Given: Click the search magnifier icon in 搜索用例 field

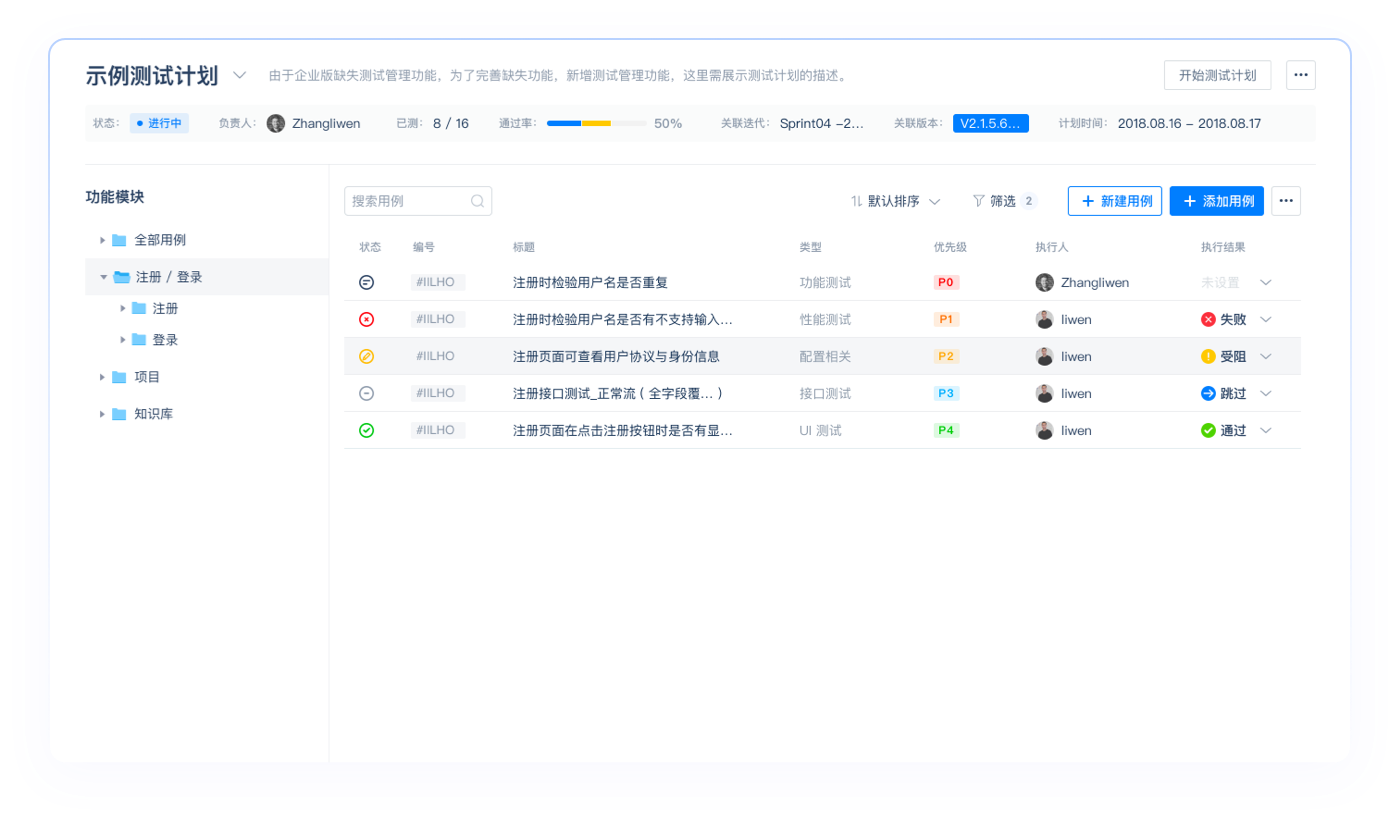Looking at the screenshot, I should pos(477,200).
